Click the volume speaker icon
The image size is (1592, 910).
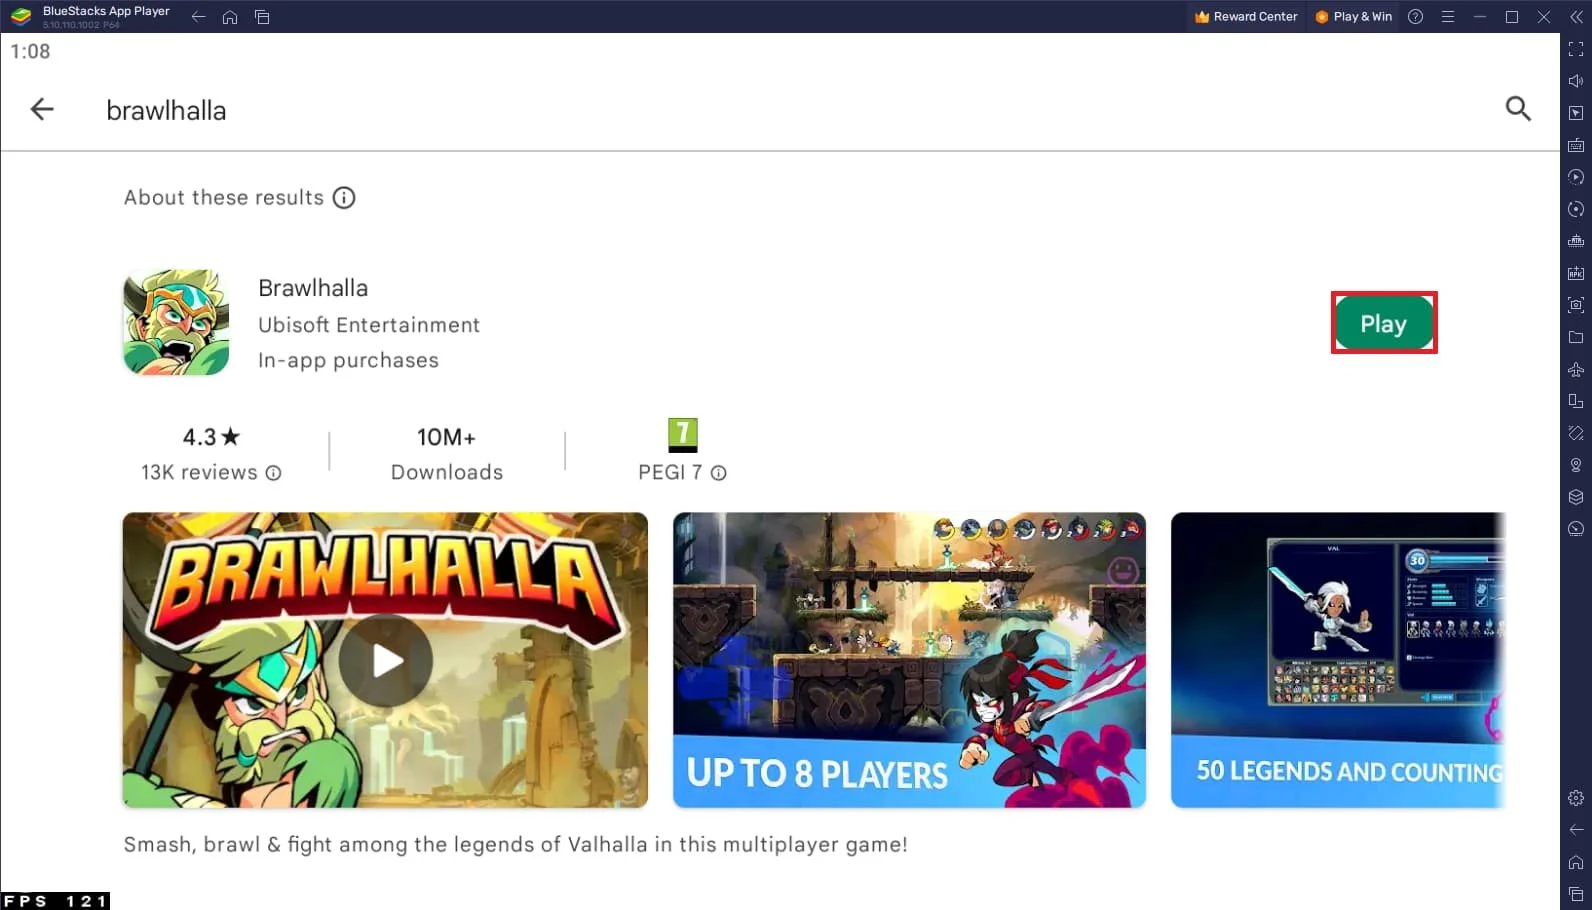[1576, 81]
